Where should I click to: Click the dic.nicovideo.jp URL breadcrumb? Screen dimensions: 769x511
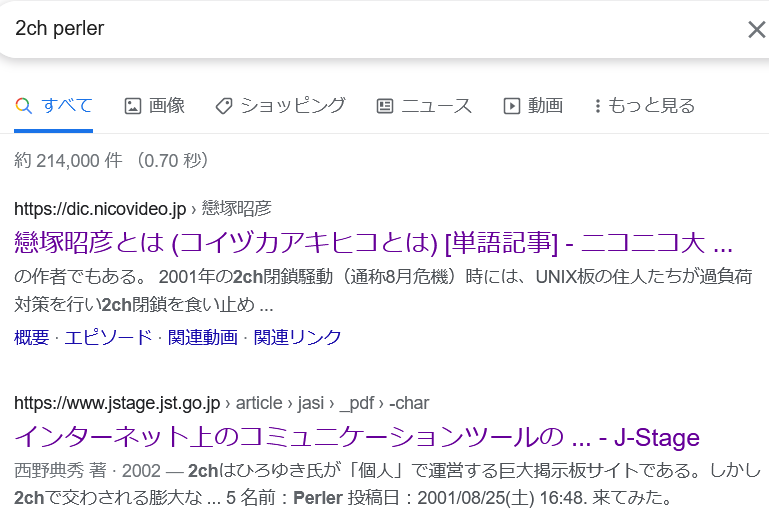pos(142,209)
